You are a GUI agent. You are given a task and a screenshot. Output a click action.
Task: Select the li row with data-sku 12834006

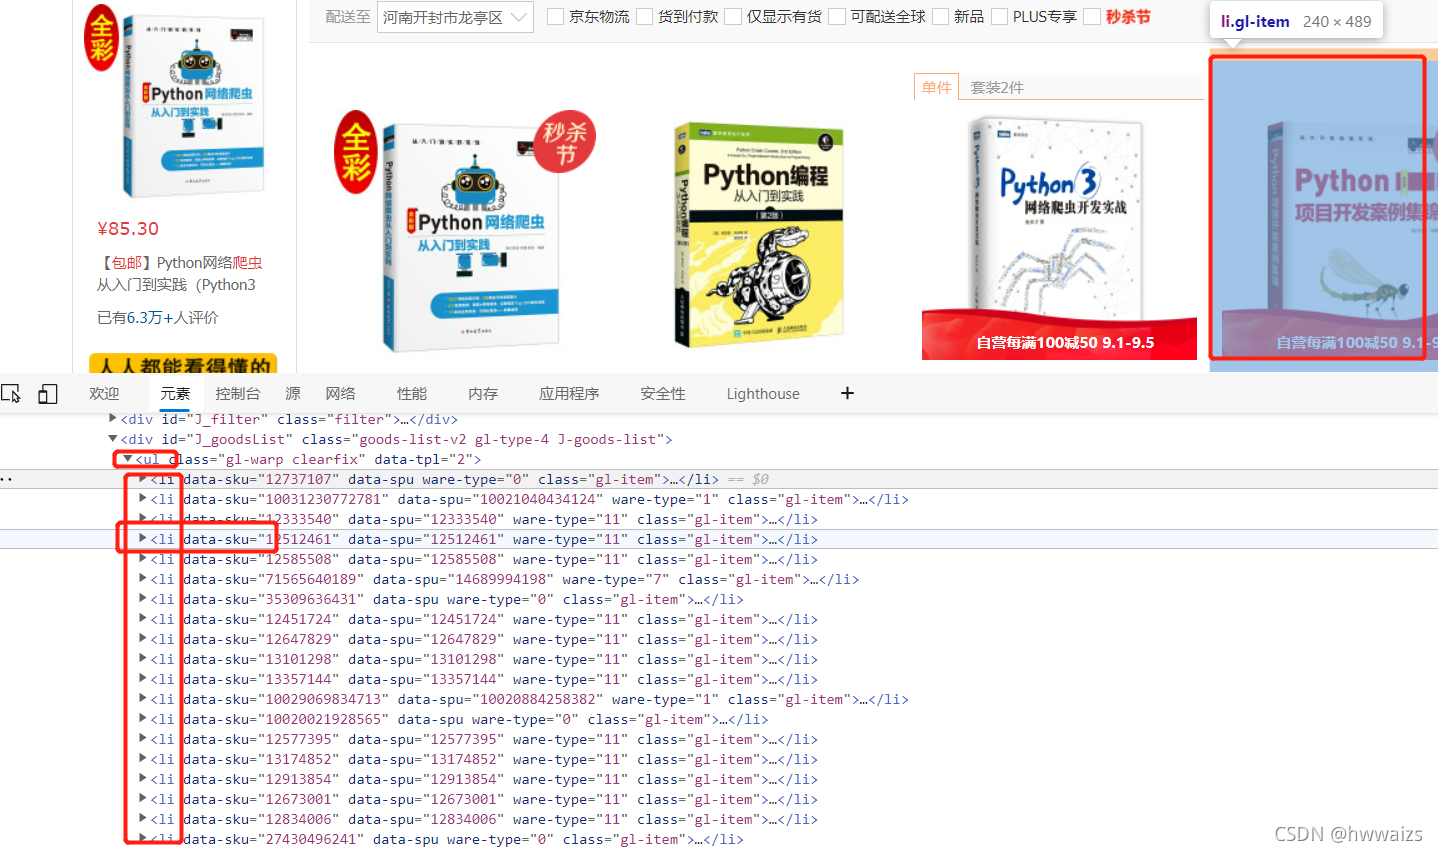coord(484,819)
